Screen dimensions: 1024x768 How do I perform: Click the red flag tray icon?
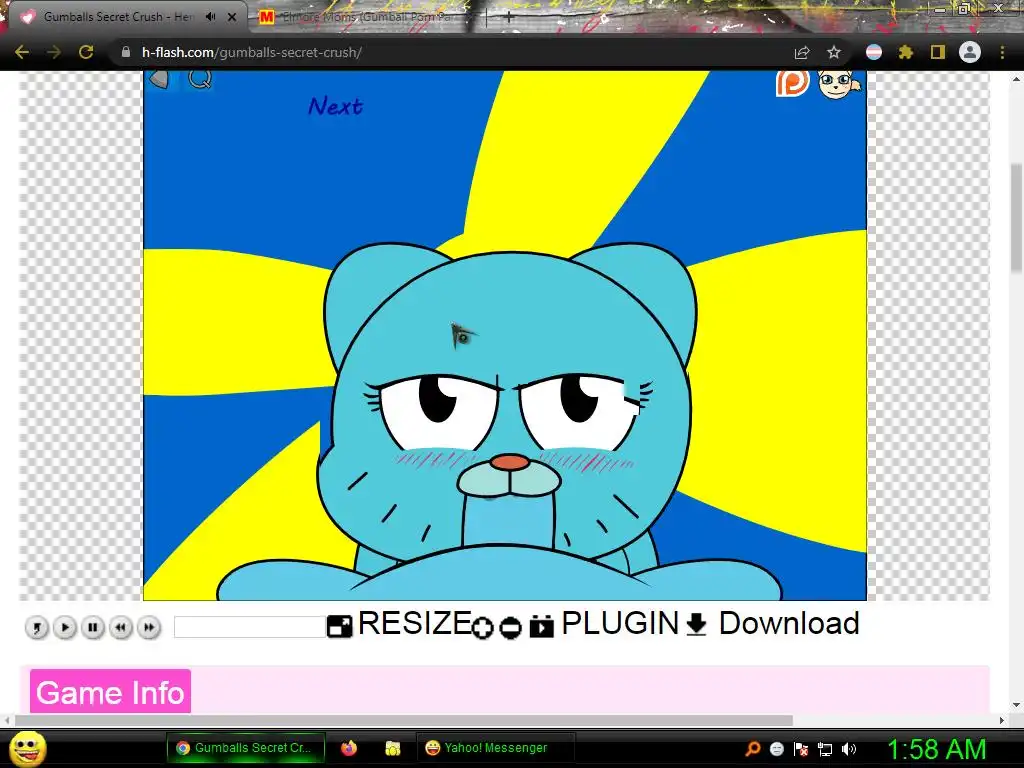(x=801, y=749)
